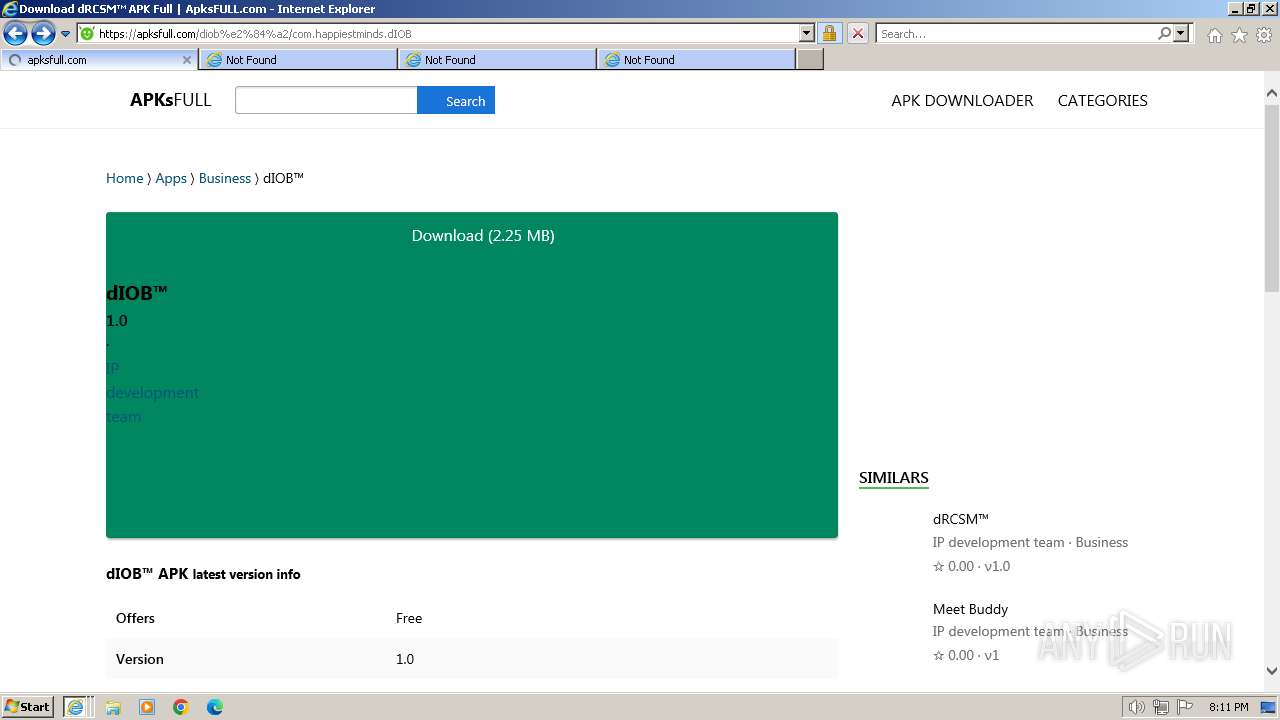Go to Apps breadcrumb link
The width and height of the screenshot is (1280, 720).
point(171,178)
